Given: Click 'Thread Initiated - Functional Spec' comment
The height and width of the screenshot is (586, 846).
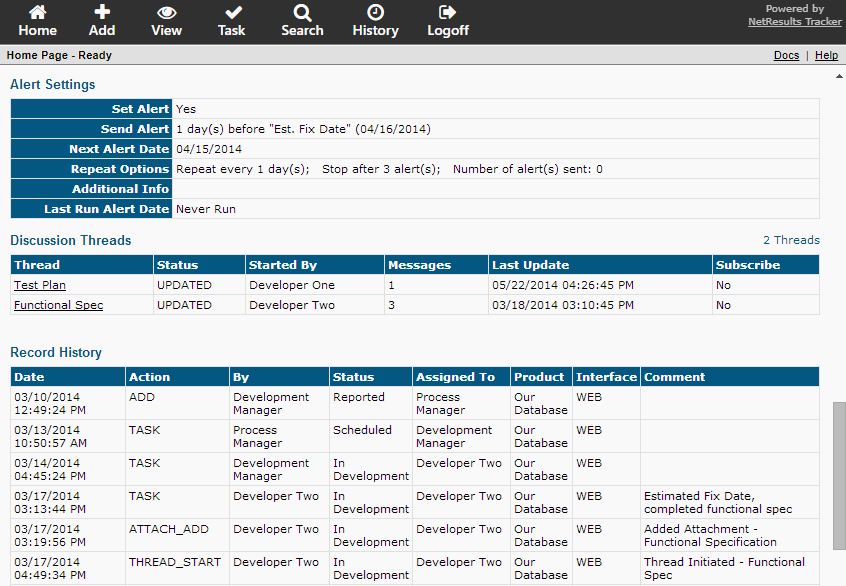Looking at the screenshot, I should tap(724, 568).
